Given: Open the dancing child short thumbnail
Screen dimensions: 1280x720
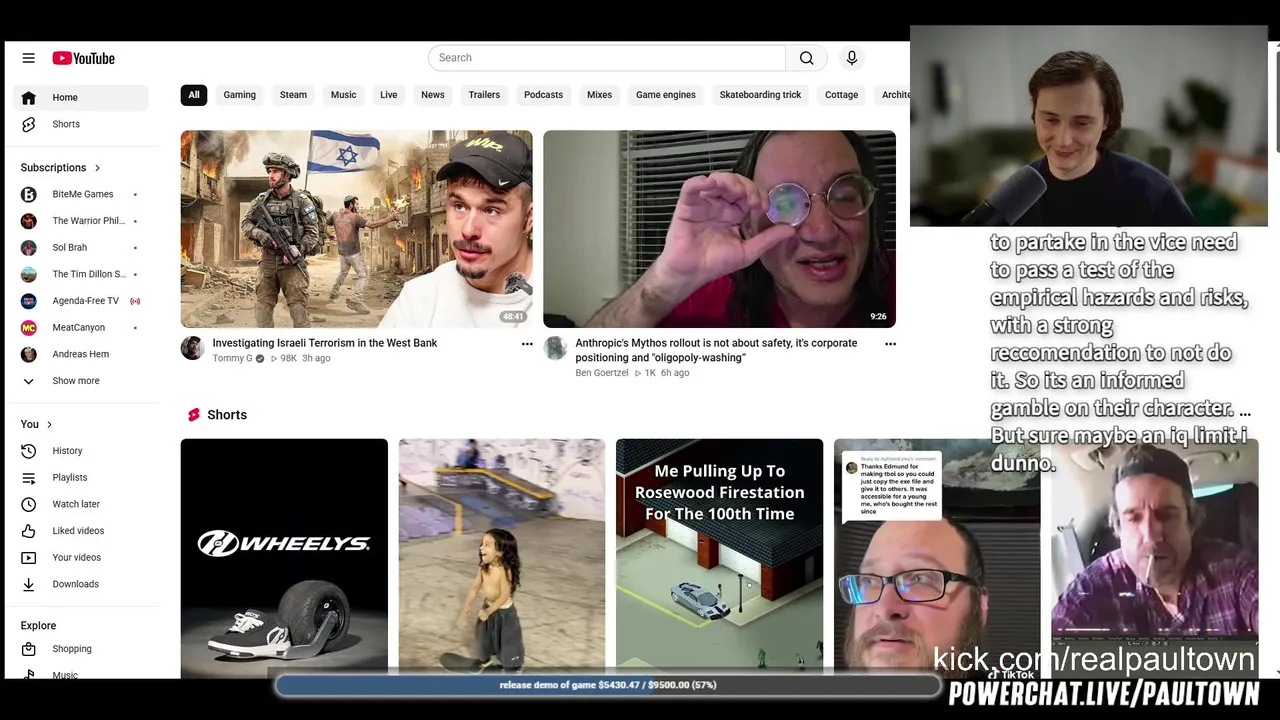Looking at the screenshot, I should tap(502, 556).
